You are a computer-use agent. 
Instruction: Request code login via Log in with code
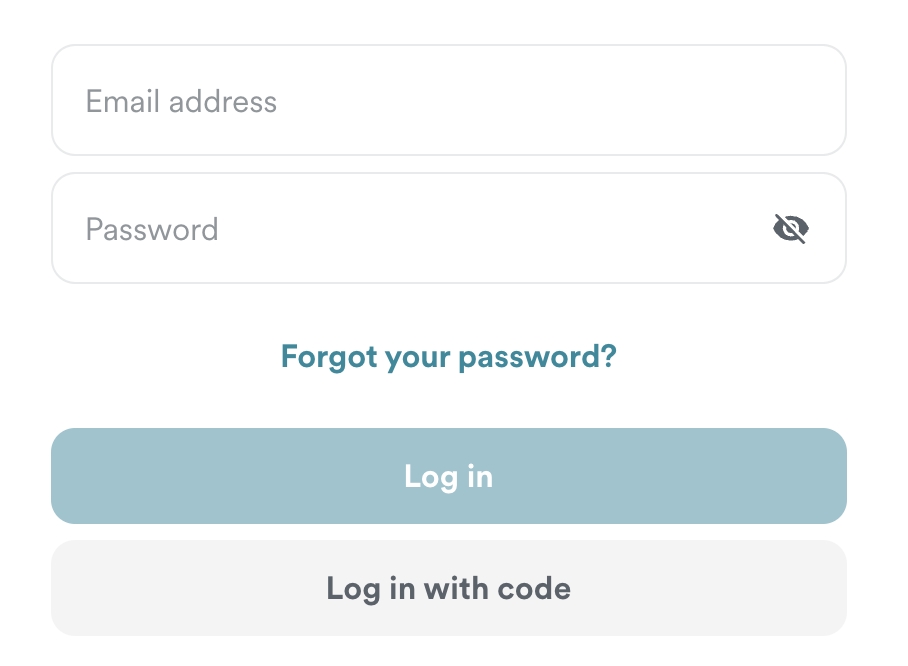pyautogui.click(x=448, y=588)
